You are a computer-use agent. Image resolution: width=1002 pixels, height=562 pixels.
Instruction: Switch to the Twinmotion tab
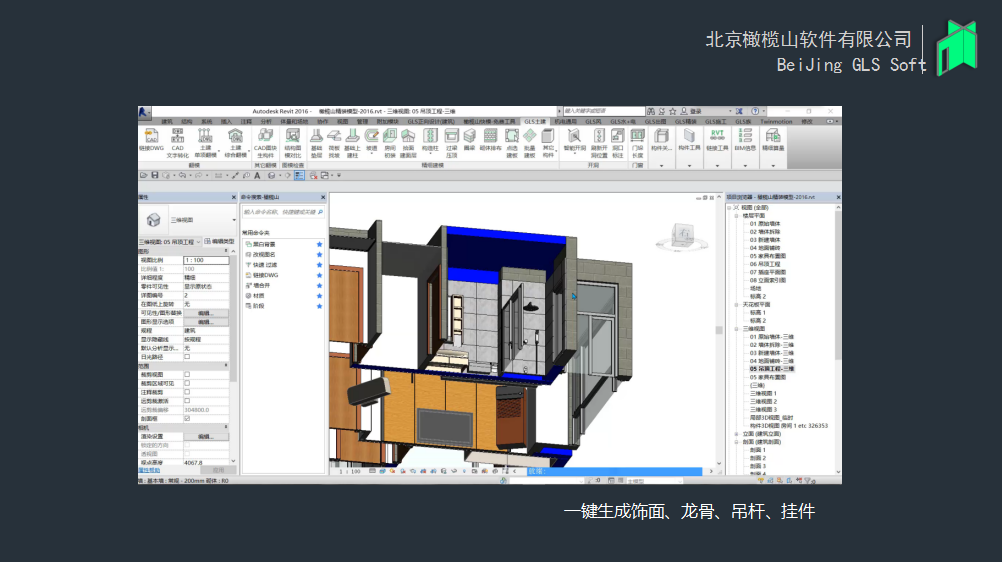point(776,121)
